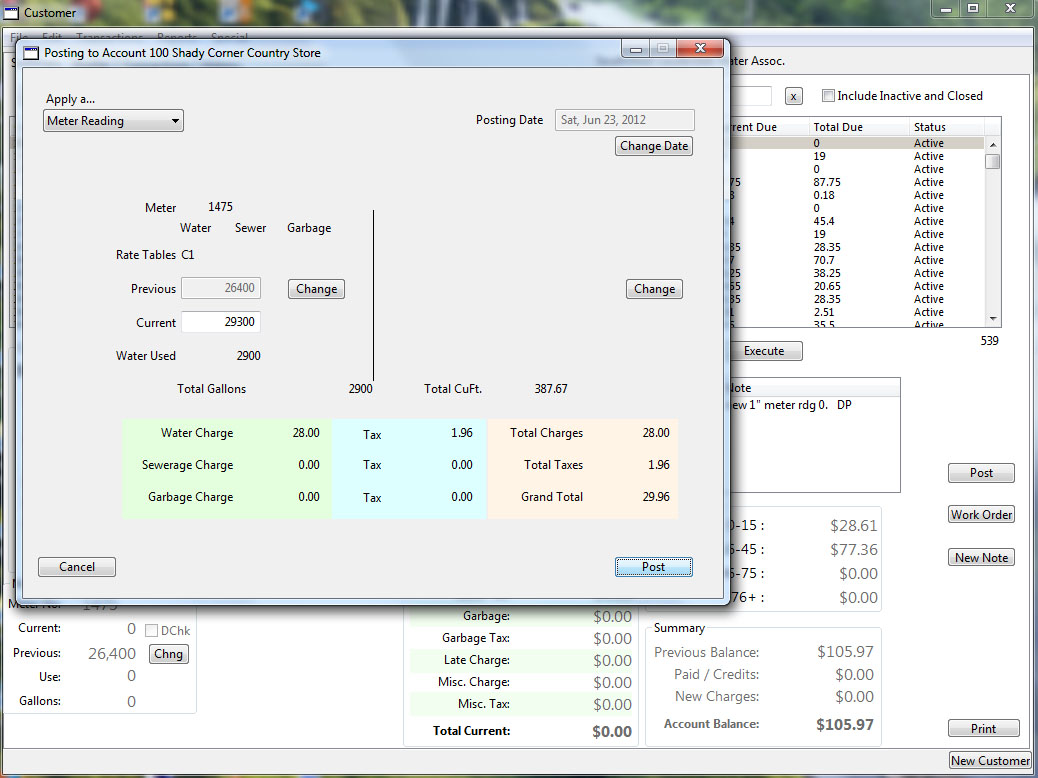This screenshot has width=1038, height=778.
Task: Click the Posting to Account dialog title icon
Action: tap(31, 53)
